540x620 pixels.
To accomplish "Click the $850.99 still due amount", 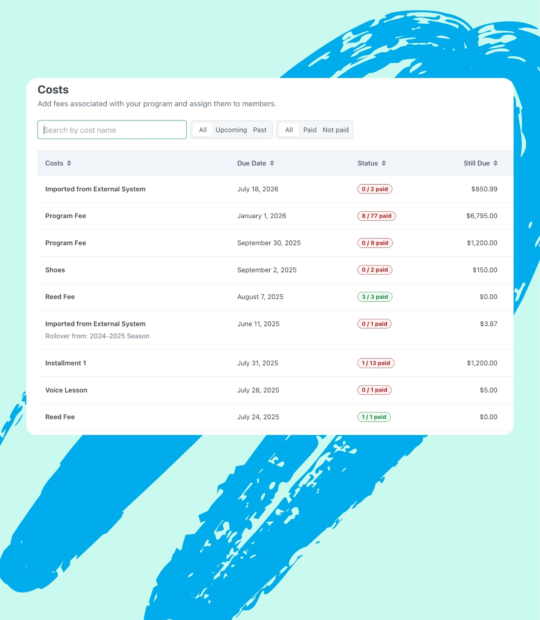I will pos(484,189).
